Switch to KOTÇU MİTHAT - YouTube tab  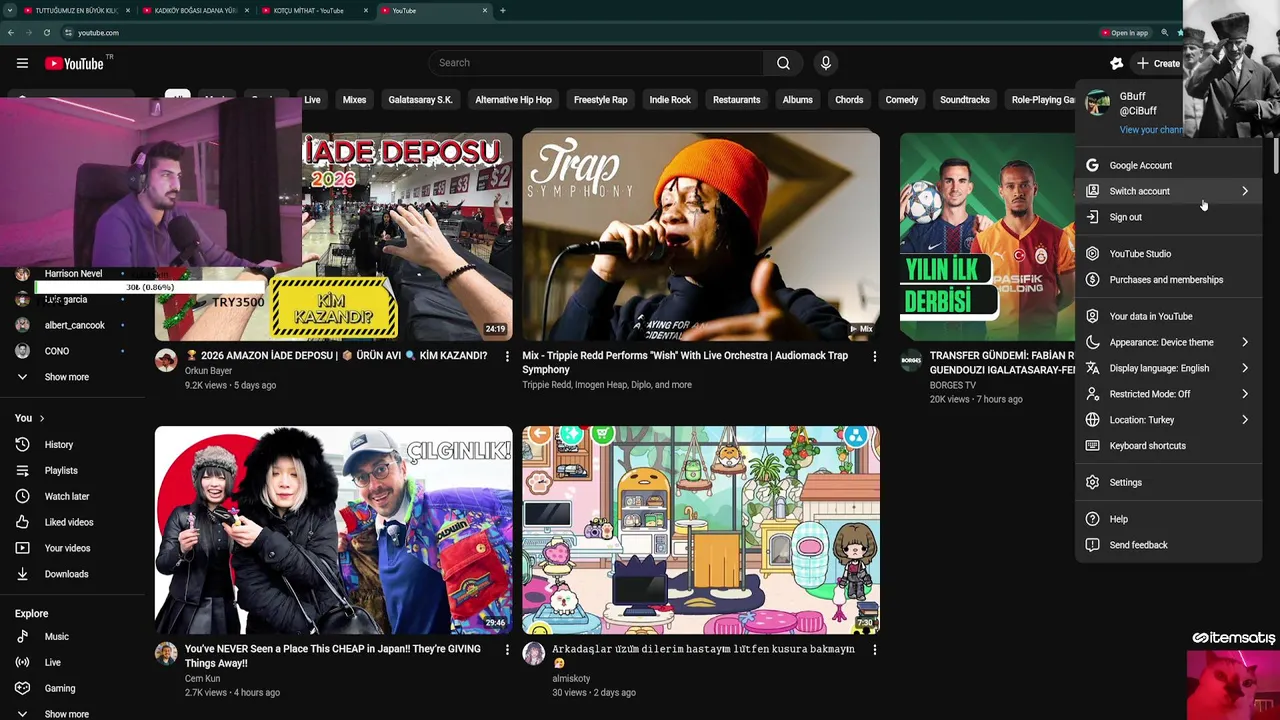click(316, 11)
